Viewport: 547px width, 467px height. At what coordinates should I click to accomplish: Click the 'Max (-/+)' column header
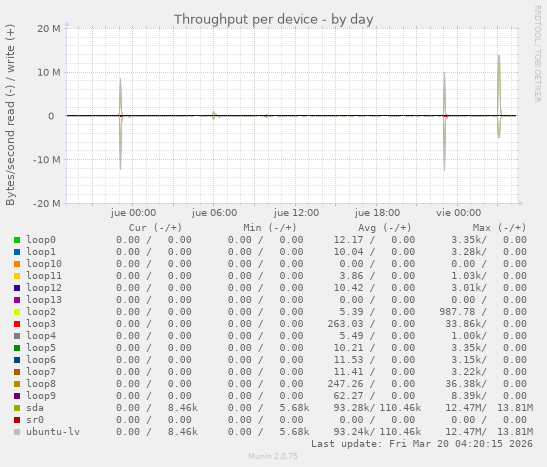[499, 228]
